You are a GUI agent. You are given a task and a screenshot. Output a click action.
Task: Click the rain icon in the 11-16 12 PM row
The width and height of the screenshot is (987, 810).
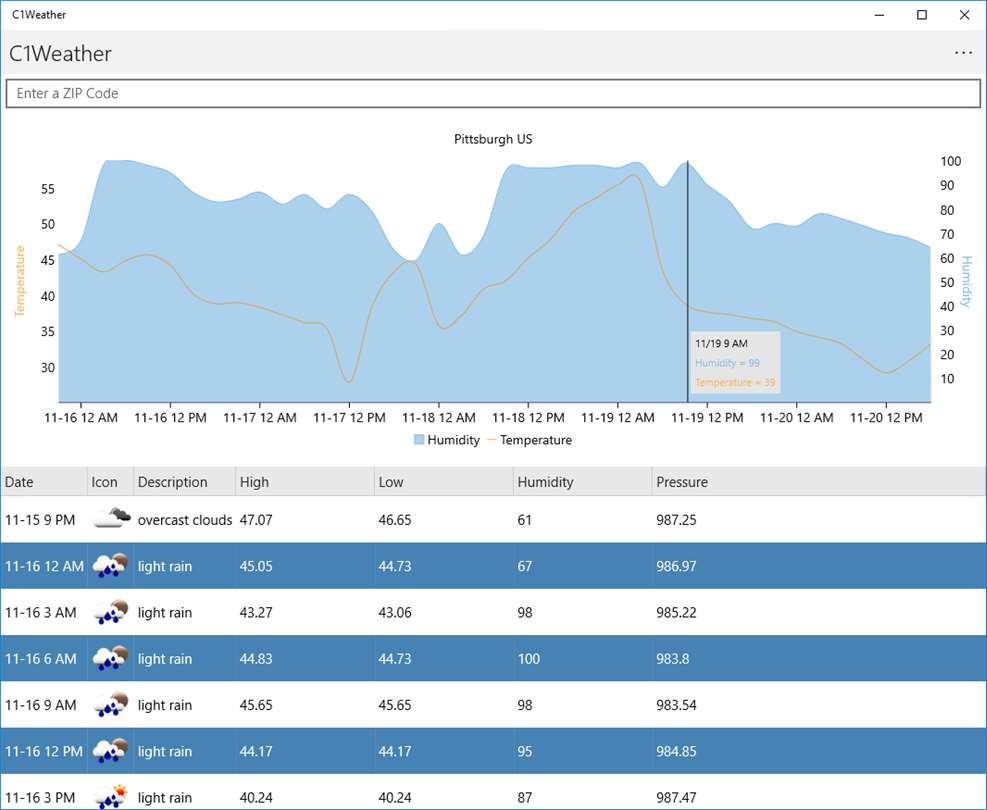click(110, 750)
